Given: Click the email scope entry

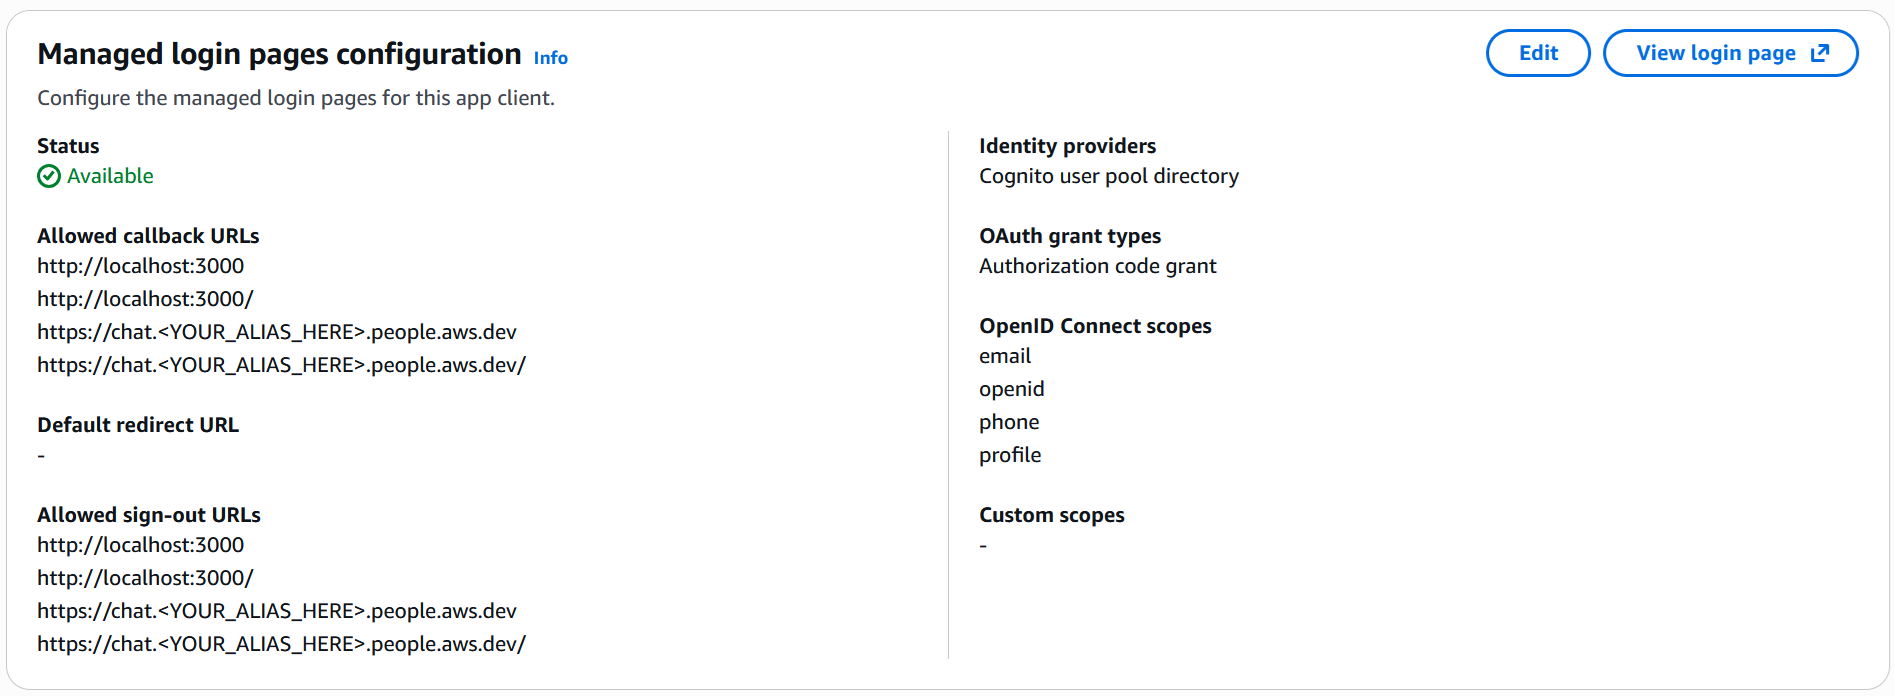Looking at the screenshot, I should (1005, 355).
